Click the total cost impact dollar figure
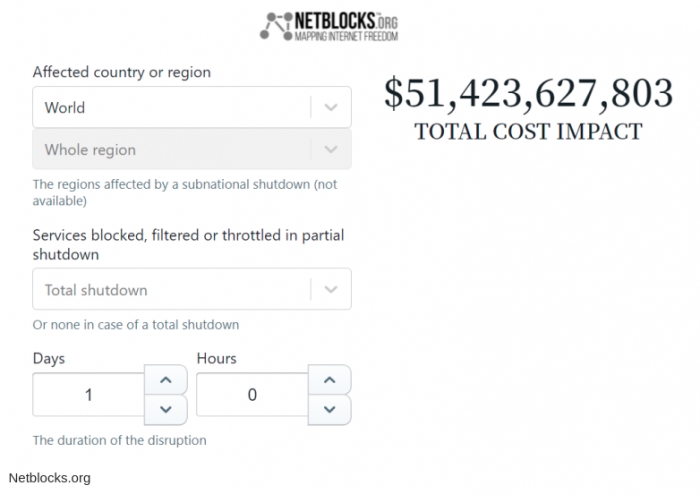This screenshot has height=494, width=700. 528,93
